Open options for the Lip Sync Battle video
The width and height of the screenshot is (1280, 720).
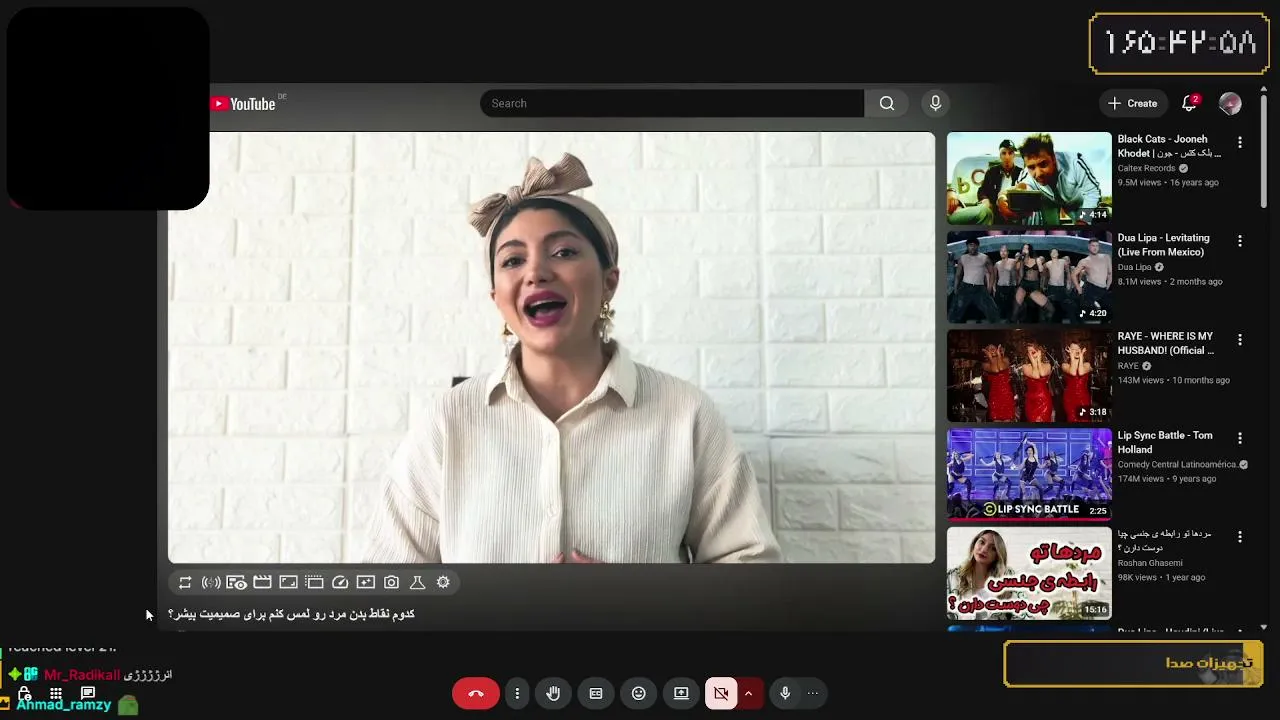tap(1240, 438)
